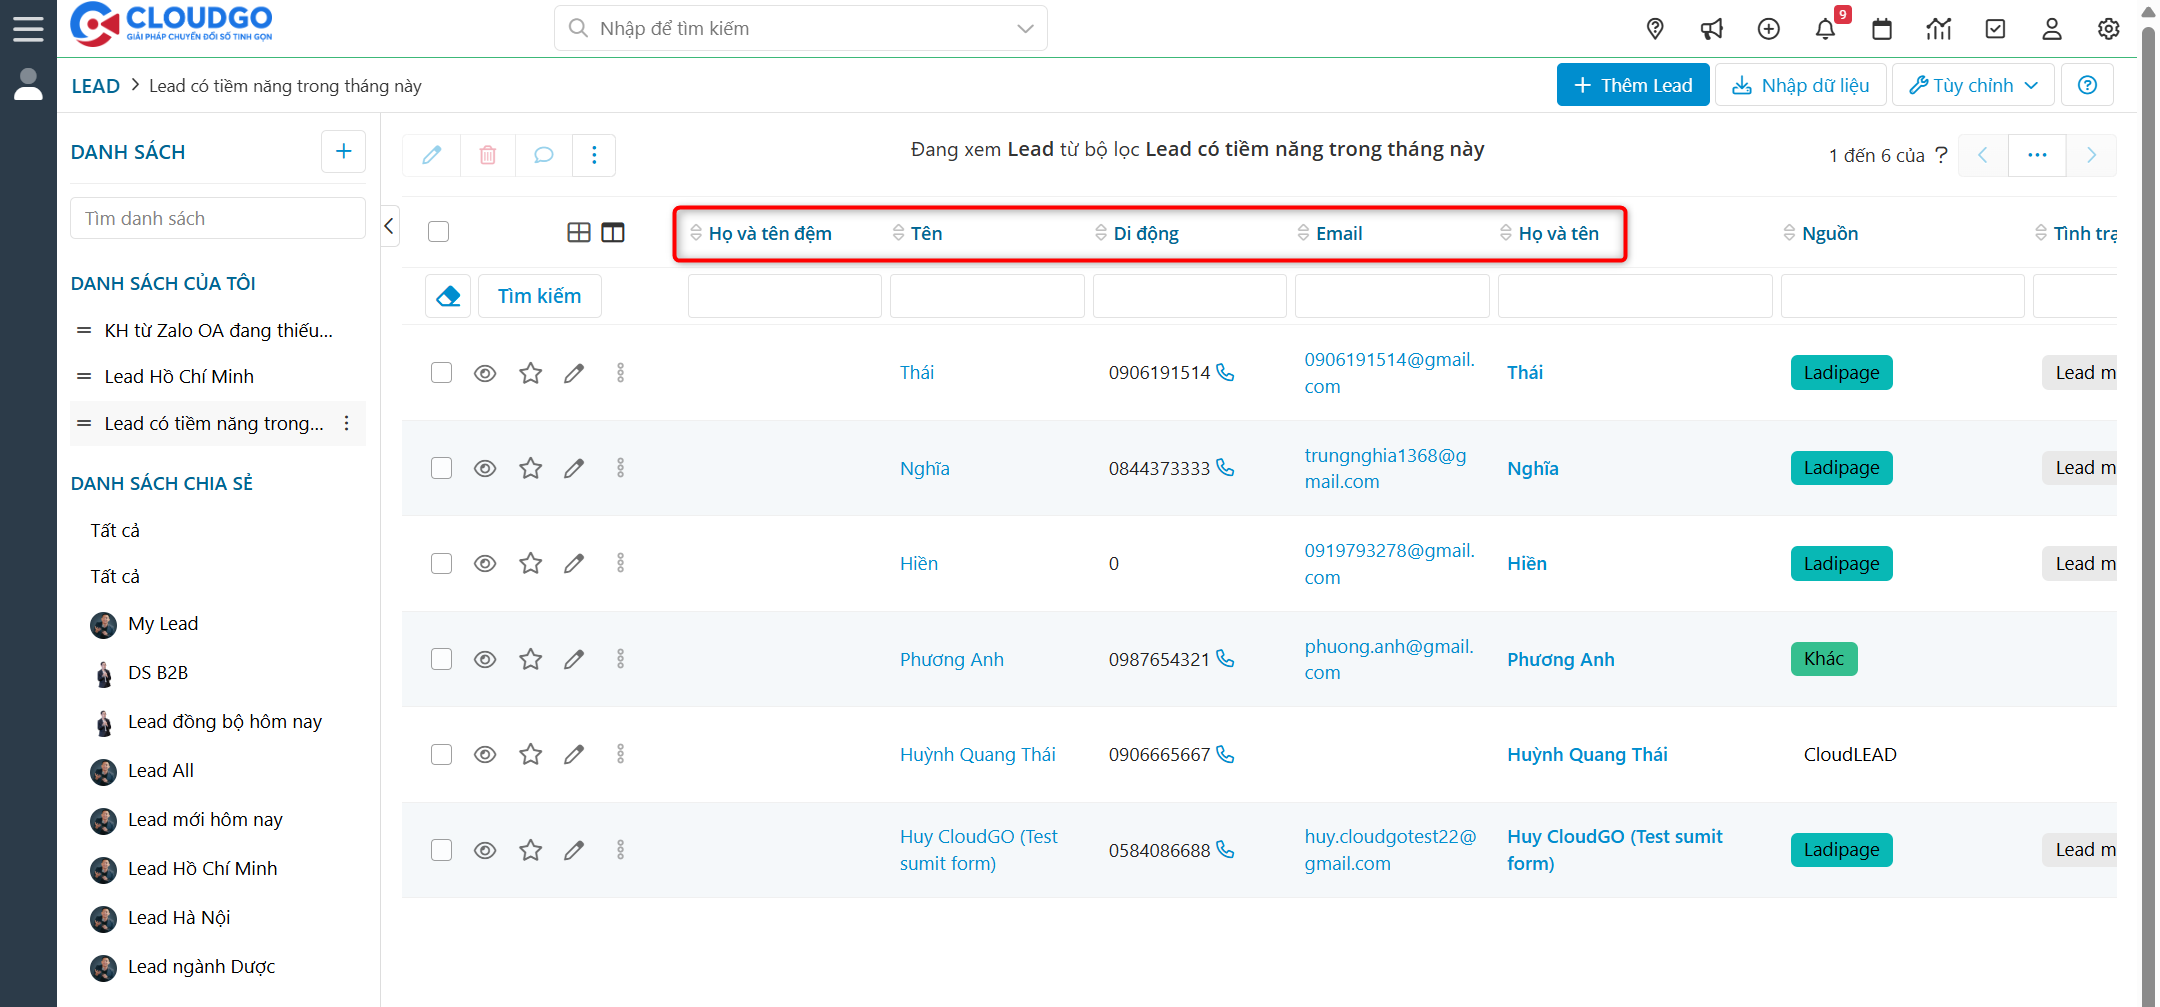
Task: Open the calendar icon in header
Action: [x=1882, y=29]
